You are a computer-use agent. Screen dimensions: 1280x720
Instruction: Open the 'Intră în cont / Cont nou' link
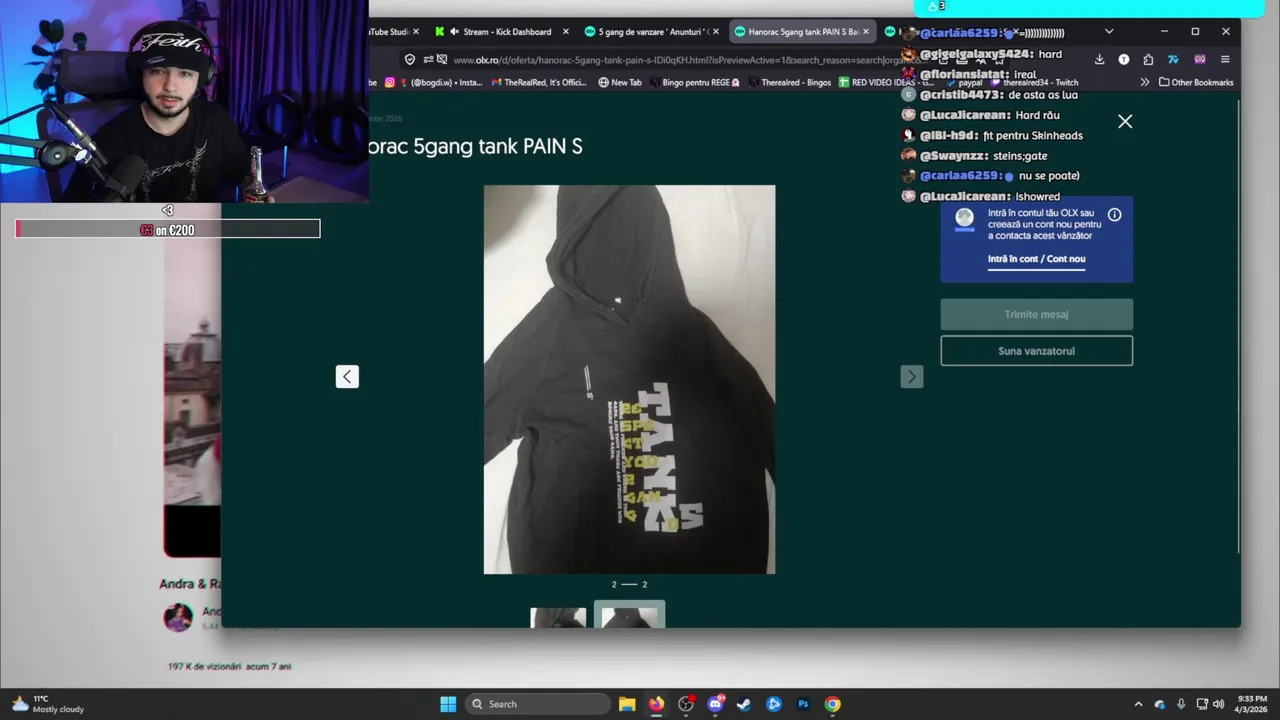[1036, 259]
